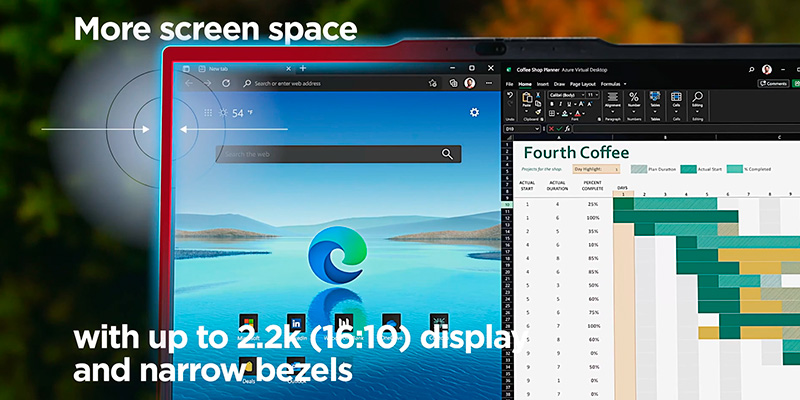This screenshot has height=400, width=800.
Task: Click the Borders icon in Font group
Action: pos(552,113)
